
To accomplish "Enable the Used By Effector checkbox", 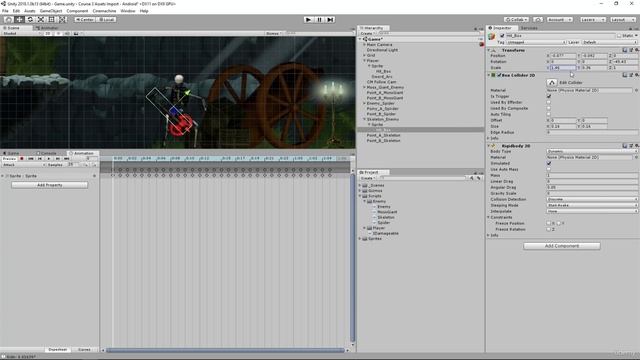I will point(549,102).
